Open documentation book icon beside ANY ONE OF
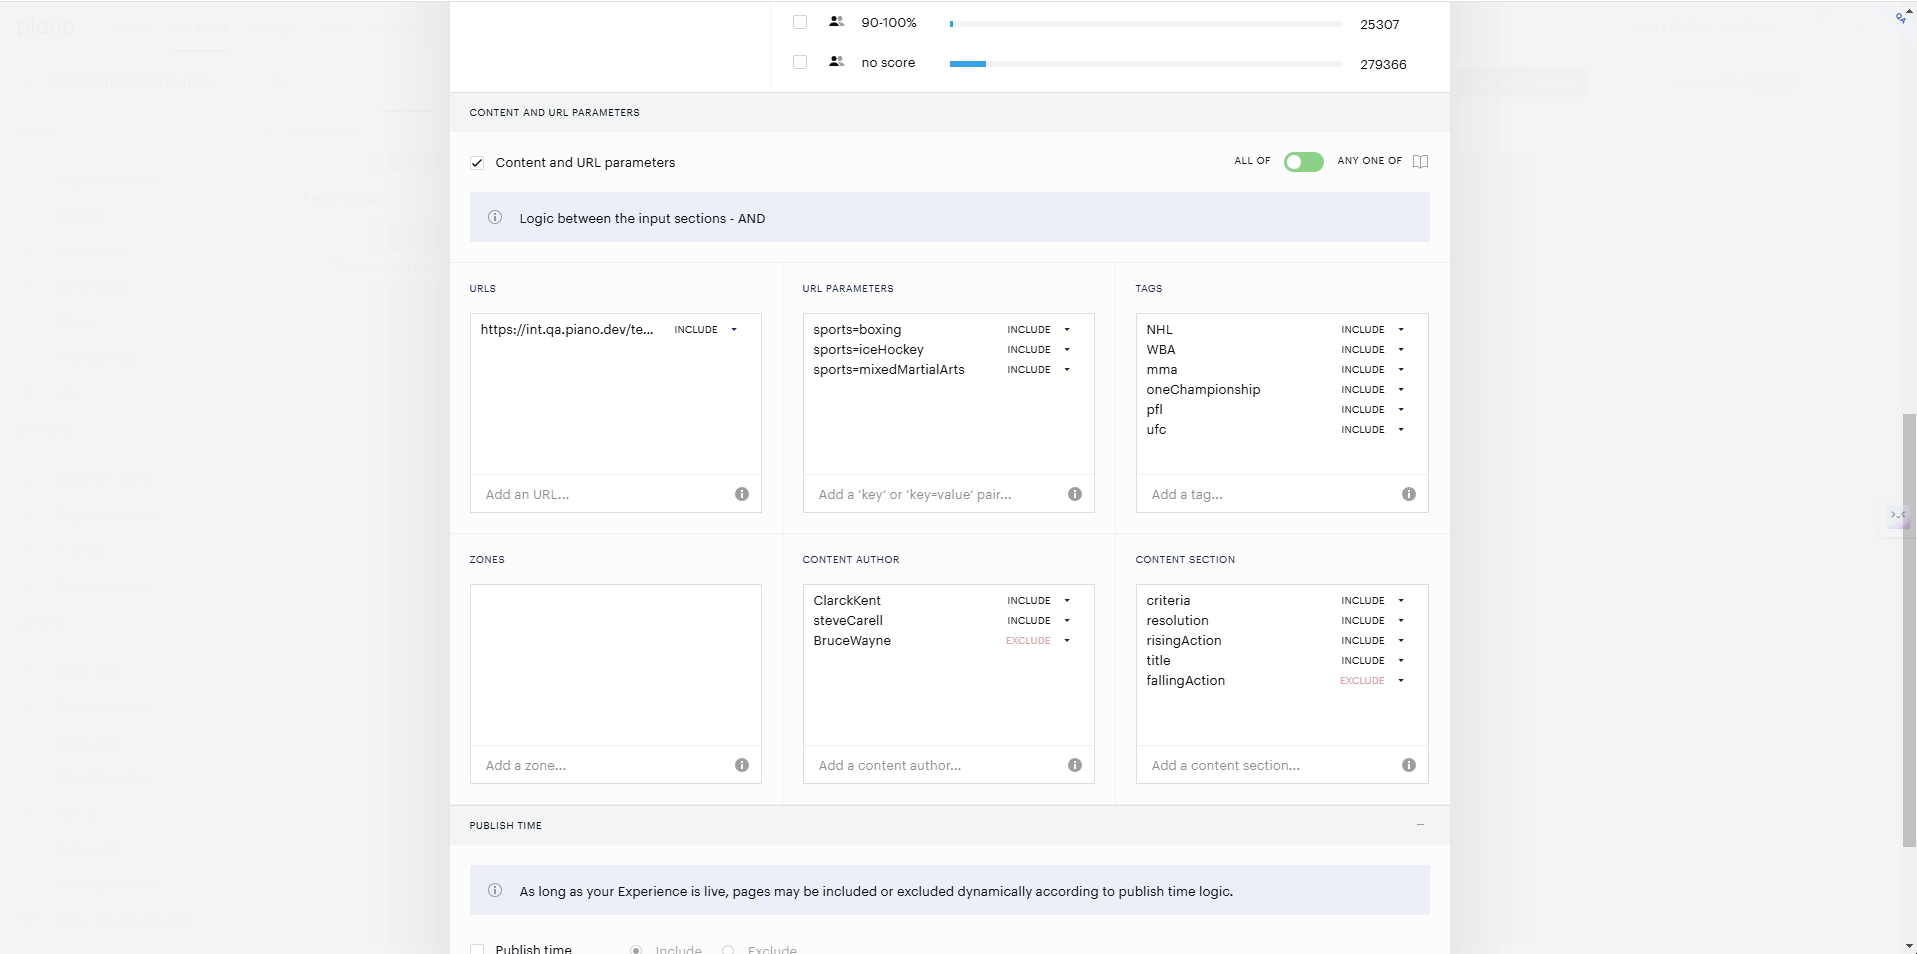Viewport: 1917px width, 954px height. click(1420, 162)
